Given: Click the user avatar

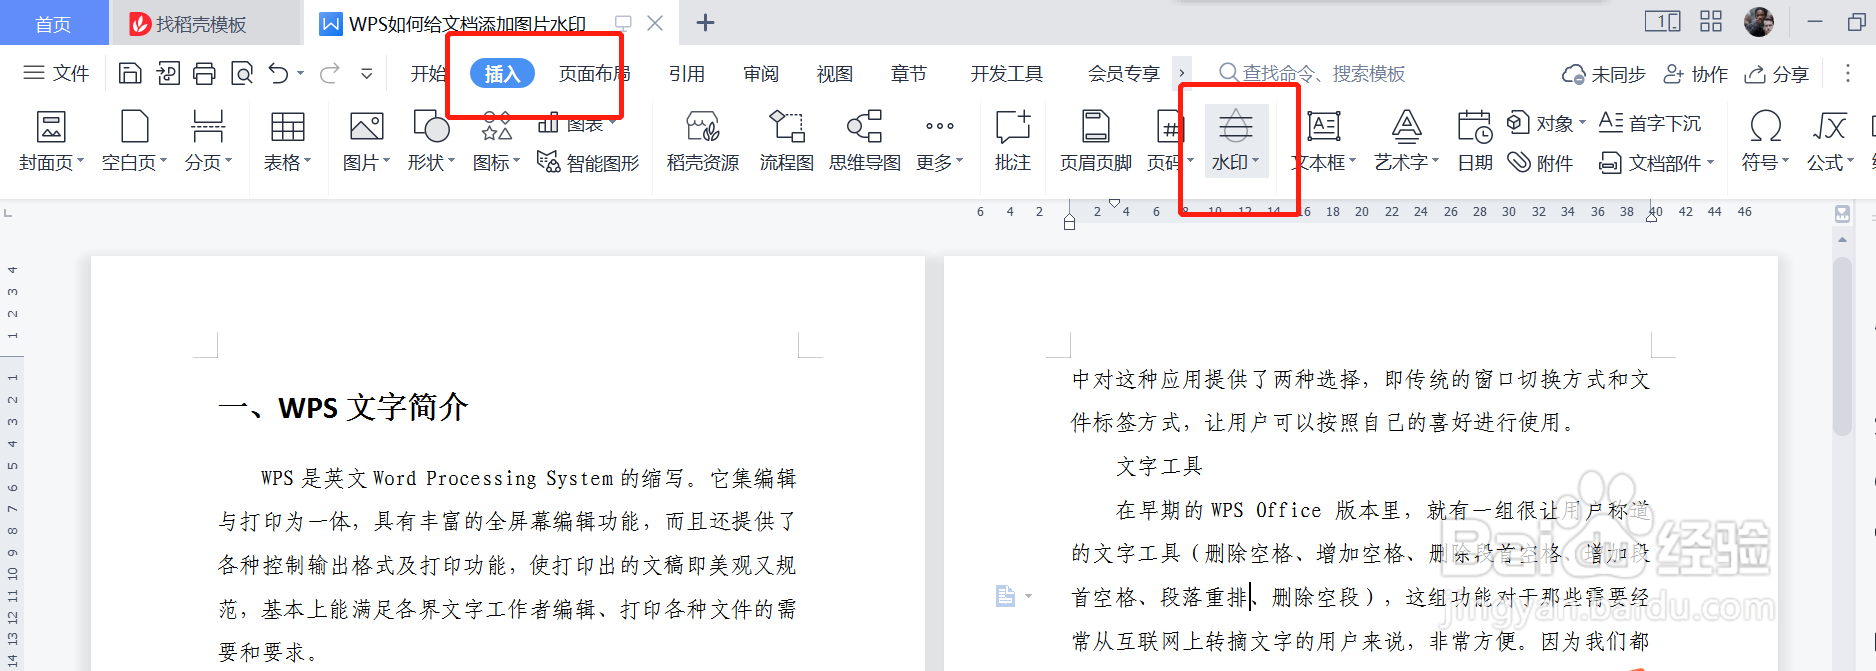Looking at the screenshot, I should (x=1759, y=21).
